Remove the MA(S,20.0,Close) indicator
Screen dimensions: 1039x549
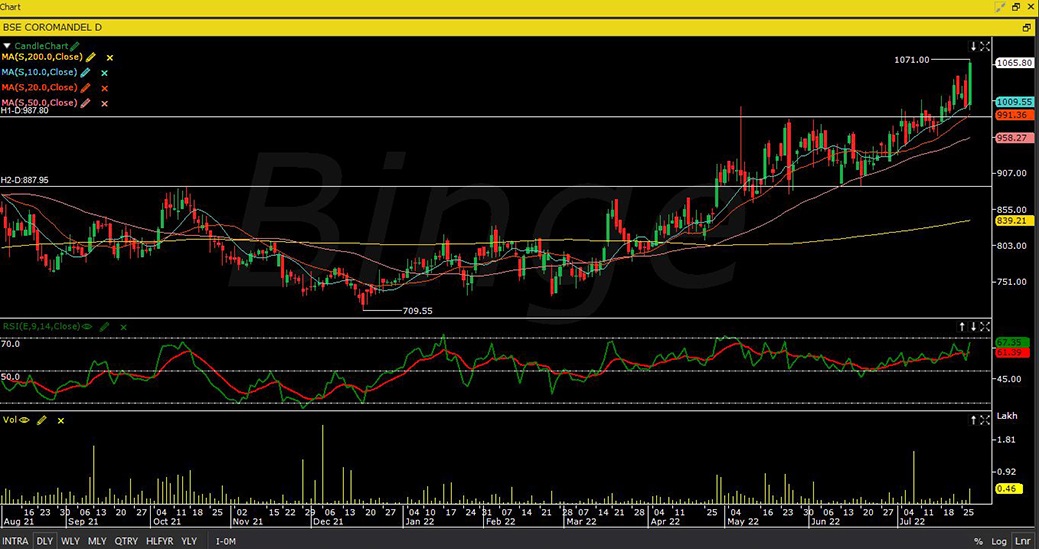click(104, 89)
